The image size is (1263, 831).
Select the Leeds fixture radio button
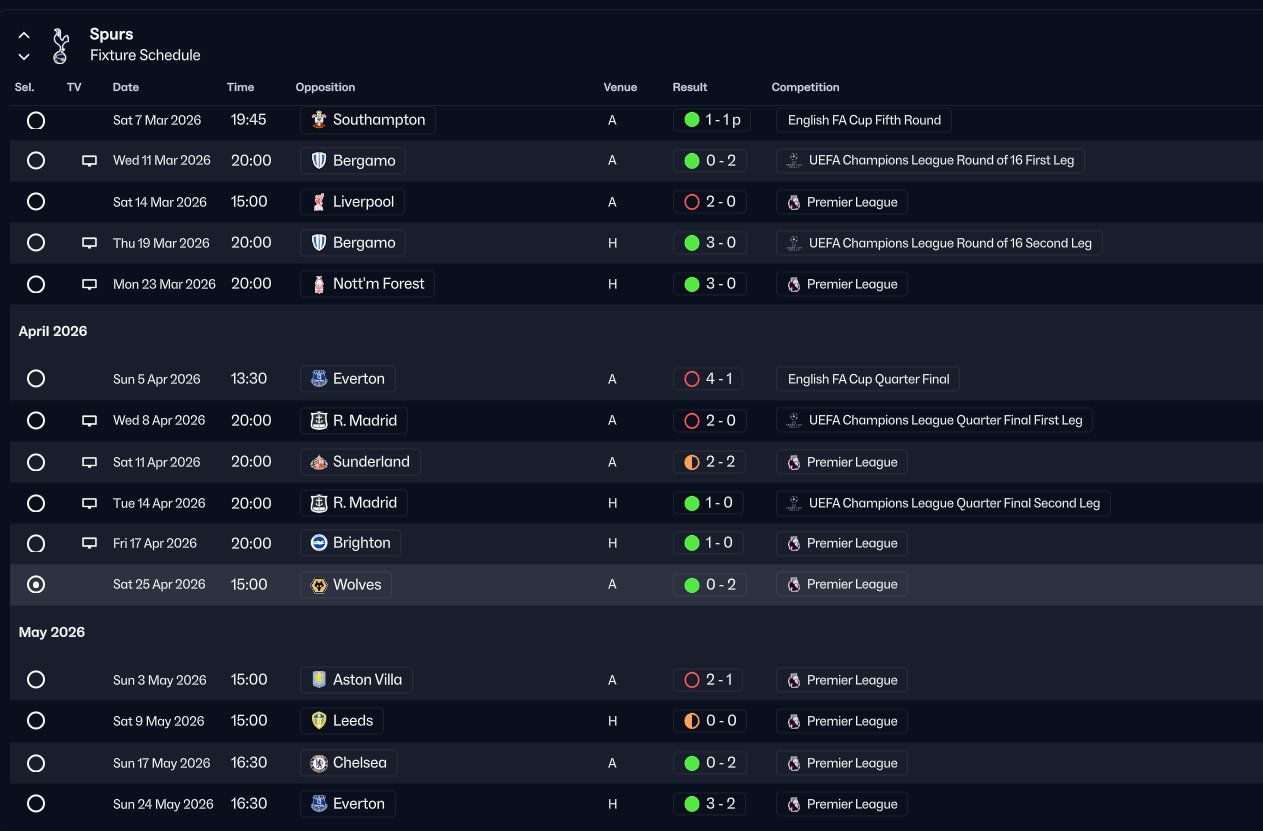coord(36,721)
